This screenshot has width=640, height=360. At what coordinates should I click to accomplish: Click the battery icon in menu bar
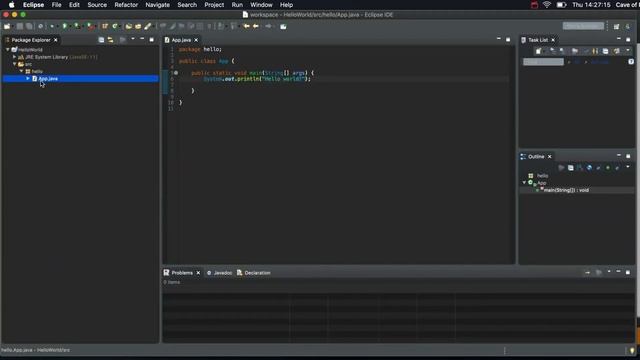pos(562,5)
